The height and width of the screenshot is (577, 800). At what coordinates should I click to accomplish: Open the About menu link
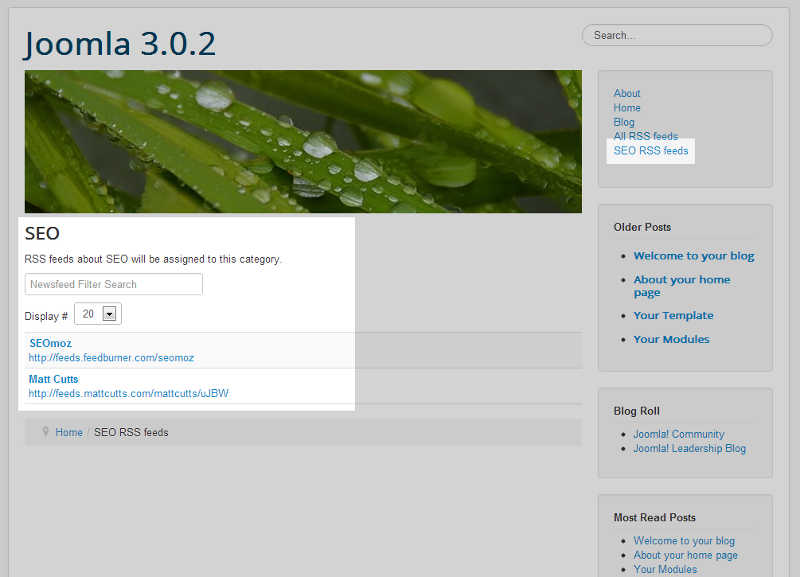pos(627,93)
